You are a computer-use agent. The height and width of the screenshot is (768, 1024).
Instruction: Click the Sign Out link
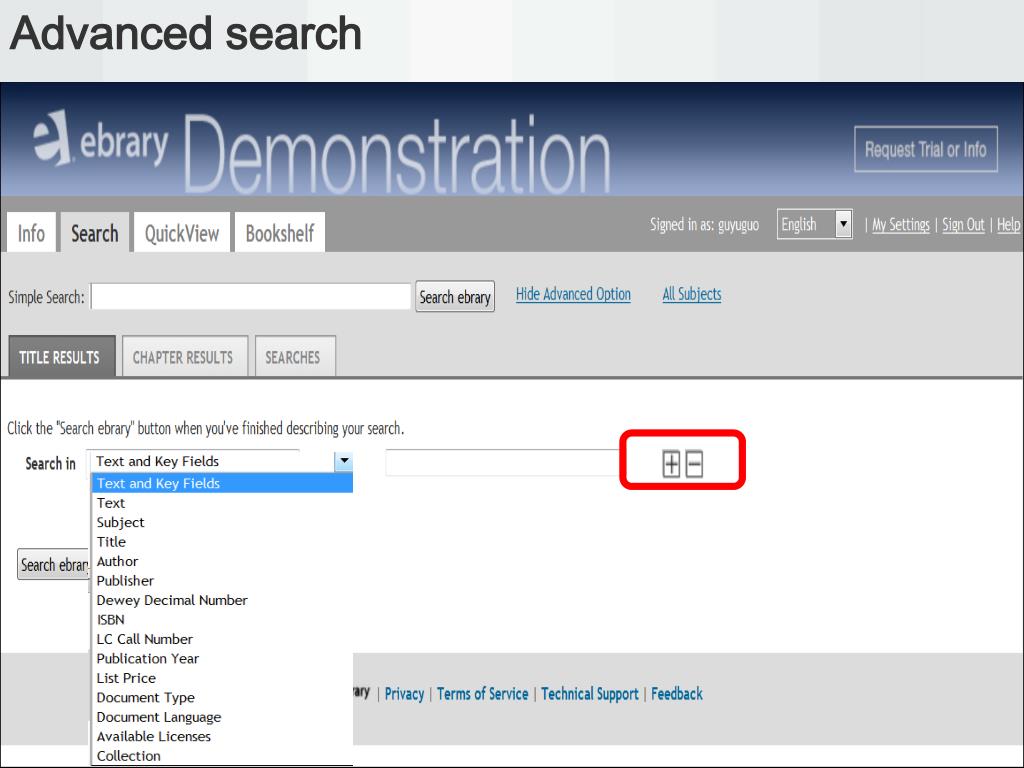point(963,225)
